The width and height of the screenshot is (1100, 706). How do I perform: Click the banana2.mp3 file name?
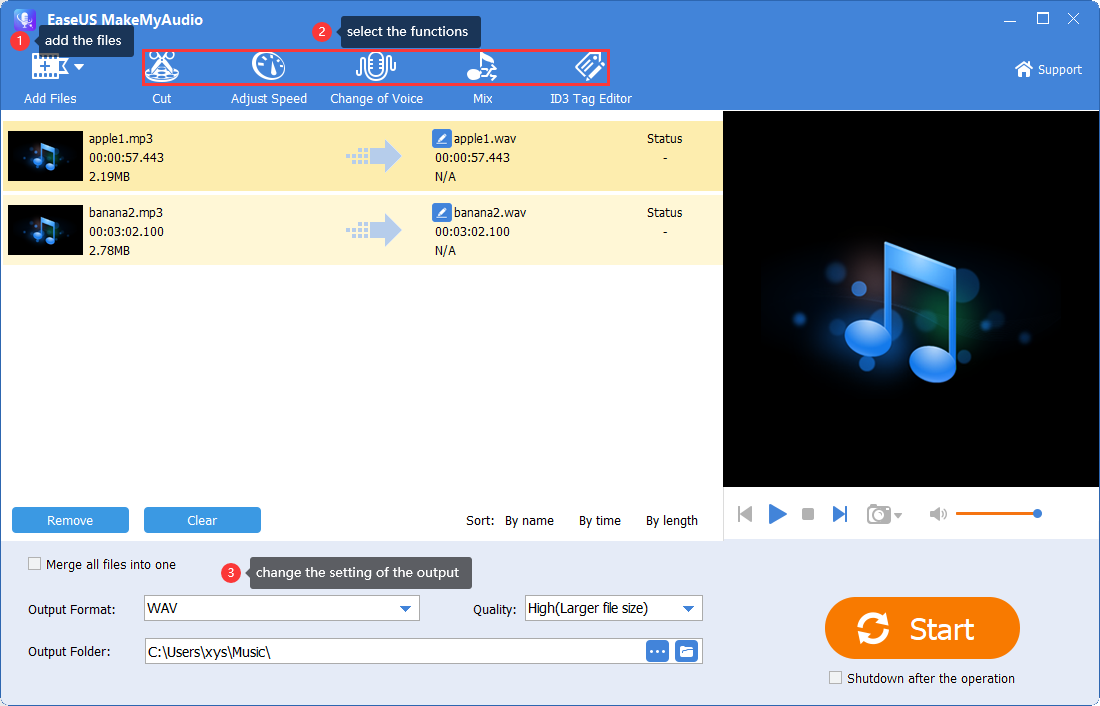[126, 212]
